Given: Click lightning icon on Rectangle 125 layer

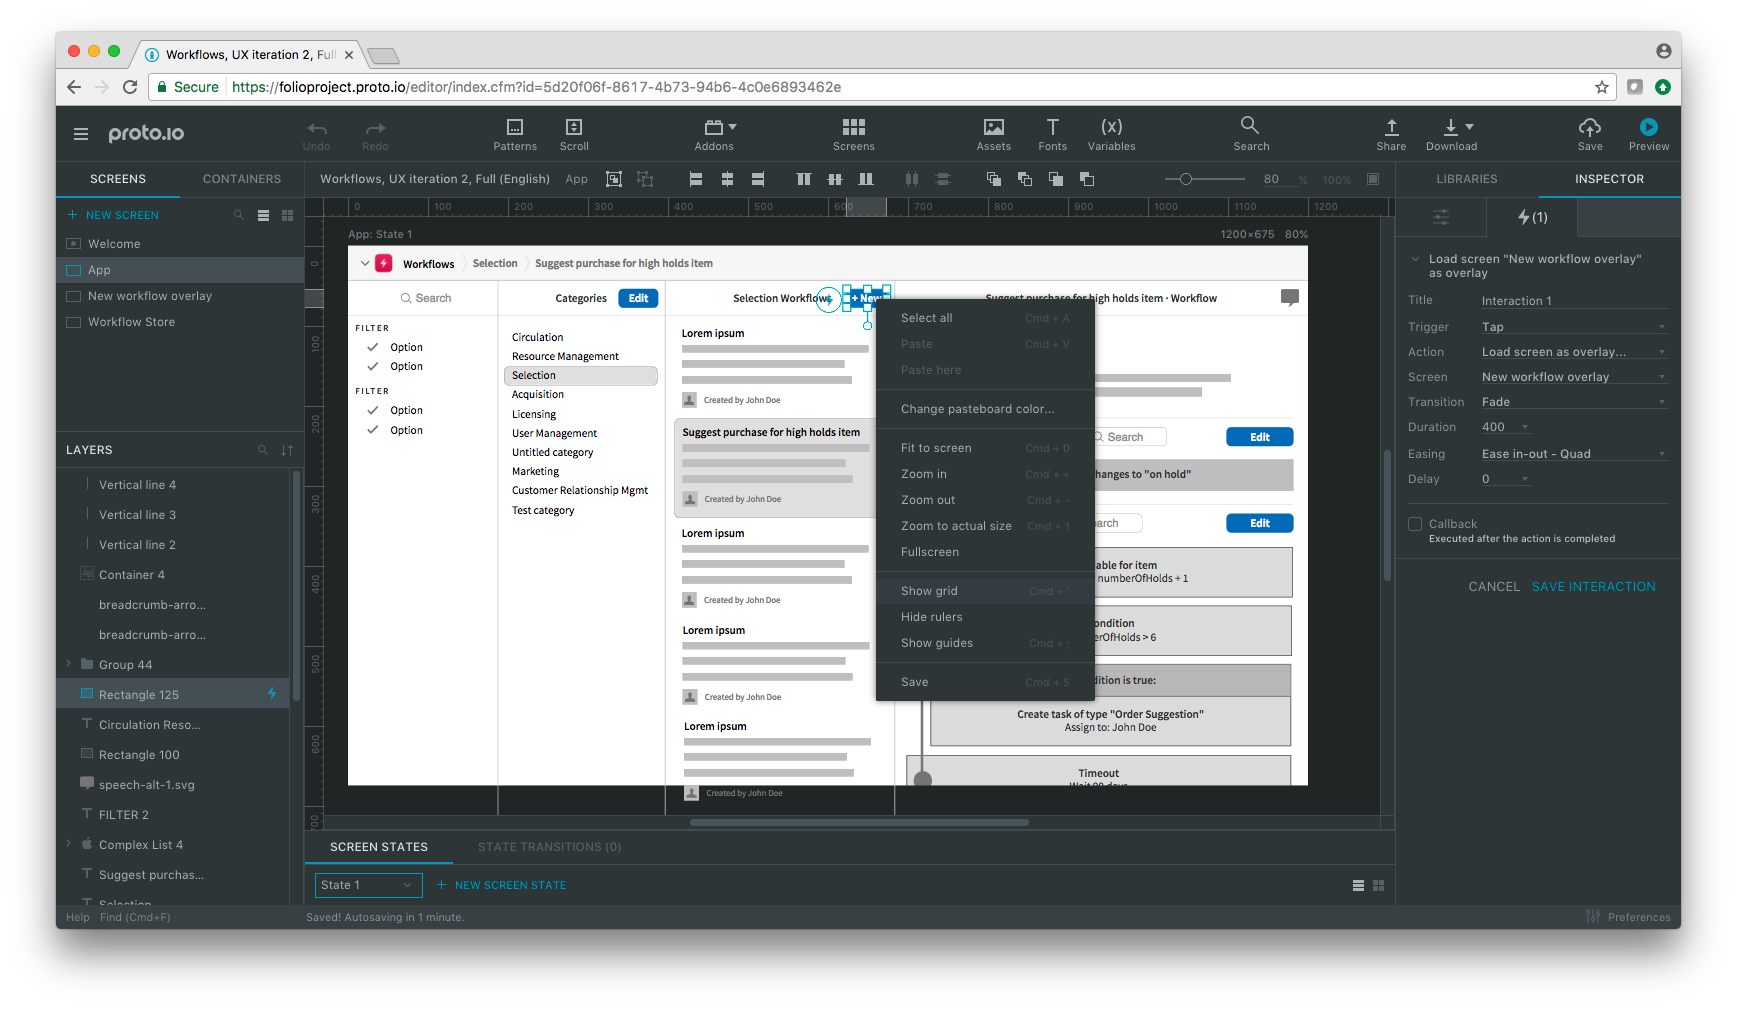Looking at the screenshot, I should coord(272,694).
